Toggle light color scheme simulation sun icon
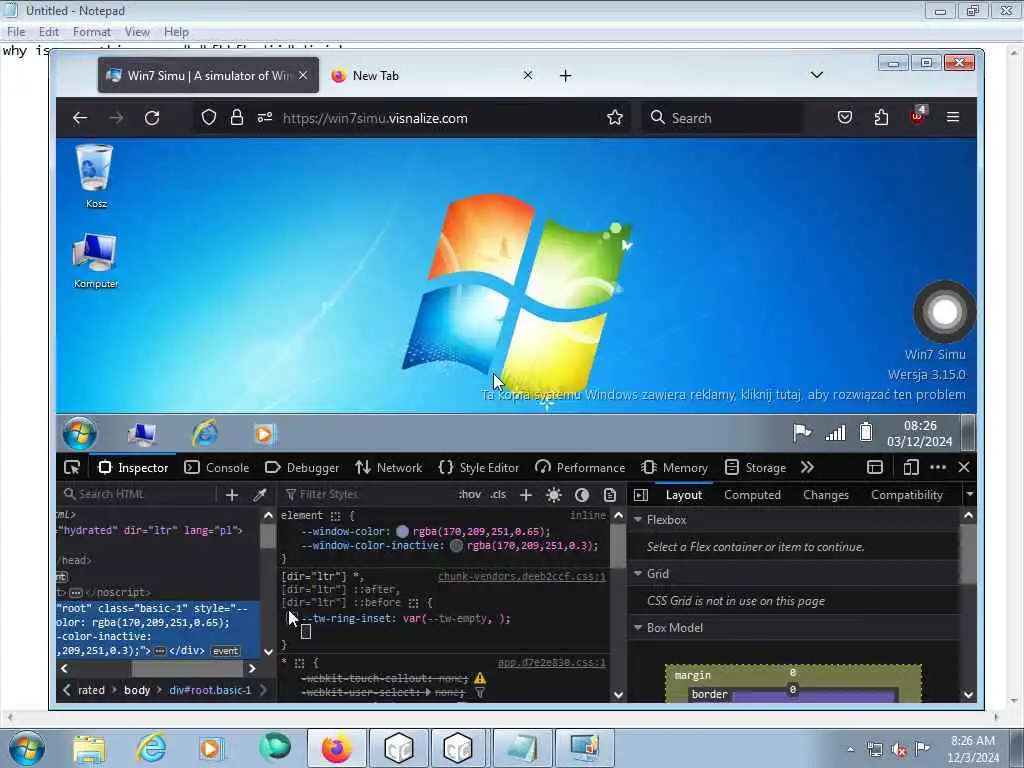Image resolution: width=1024 pixels, height=768 pixels. [x=554, y=495]
